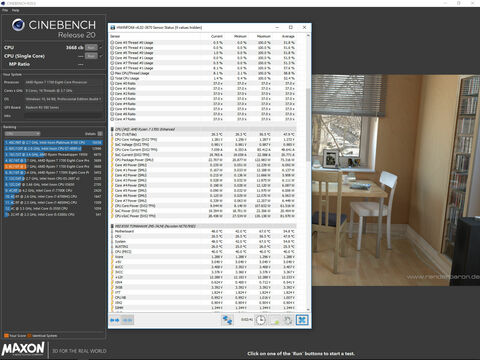Select the Motherboard temperature row
This screenshot has height=360, width=480.
click(x=203, y=231)
